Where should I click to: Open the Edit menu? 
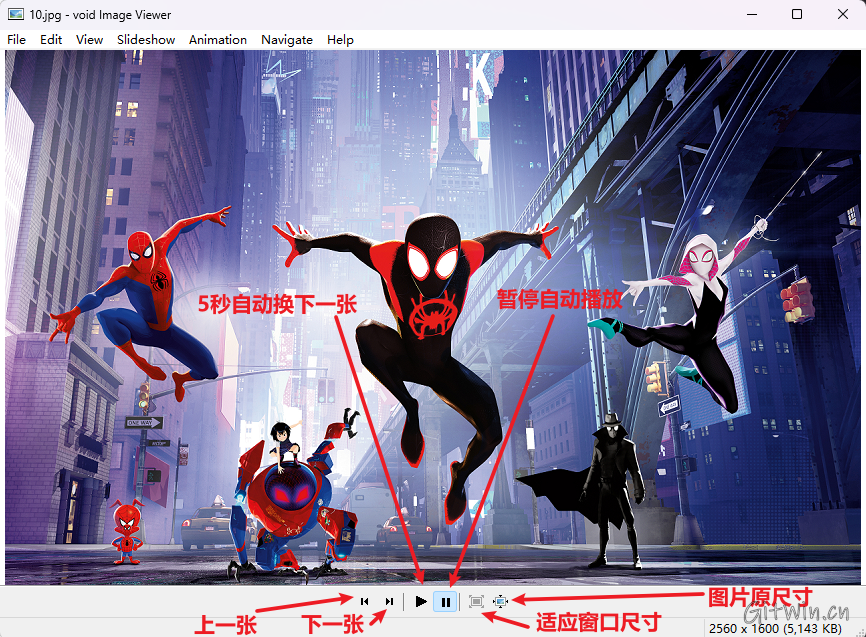coord(51,39)
